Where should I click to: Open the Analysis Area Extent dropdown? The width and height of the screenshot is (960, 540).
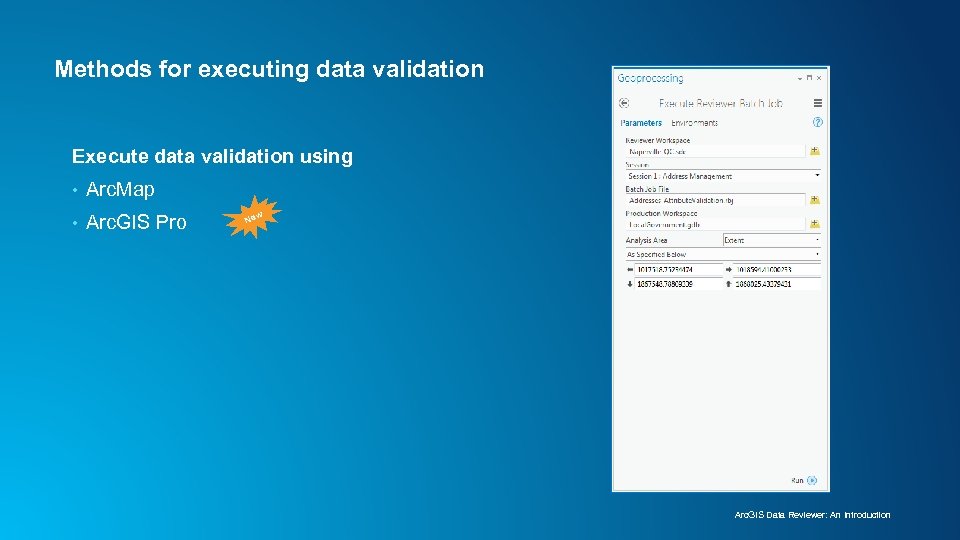pos(771,240)
